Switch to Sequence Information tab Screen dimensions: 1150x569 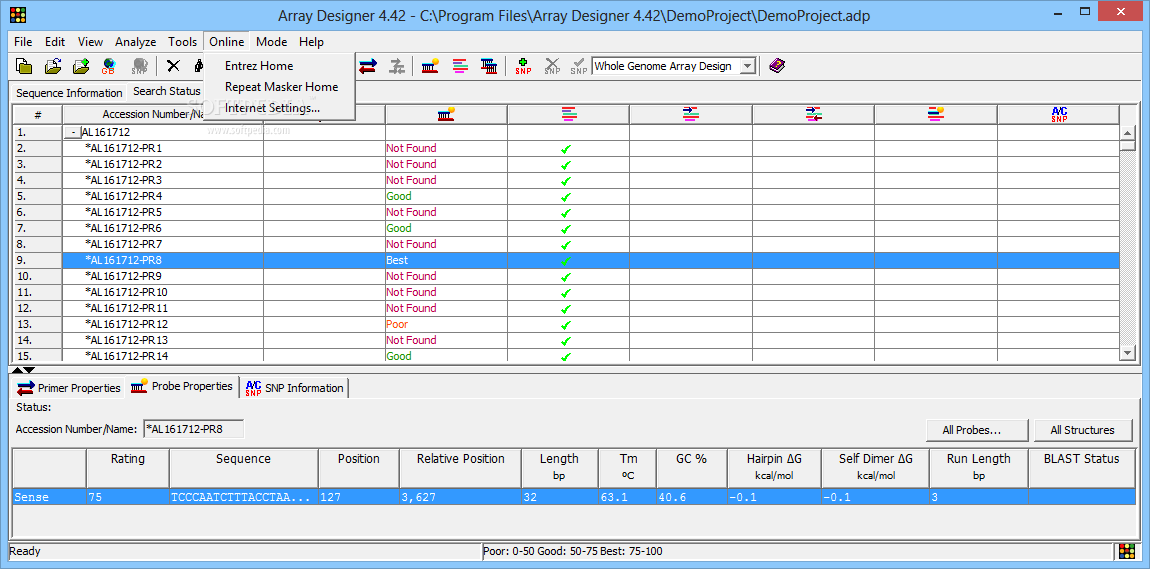click(69, 93)
